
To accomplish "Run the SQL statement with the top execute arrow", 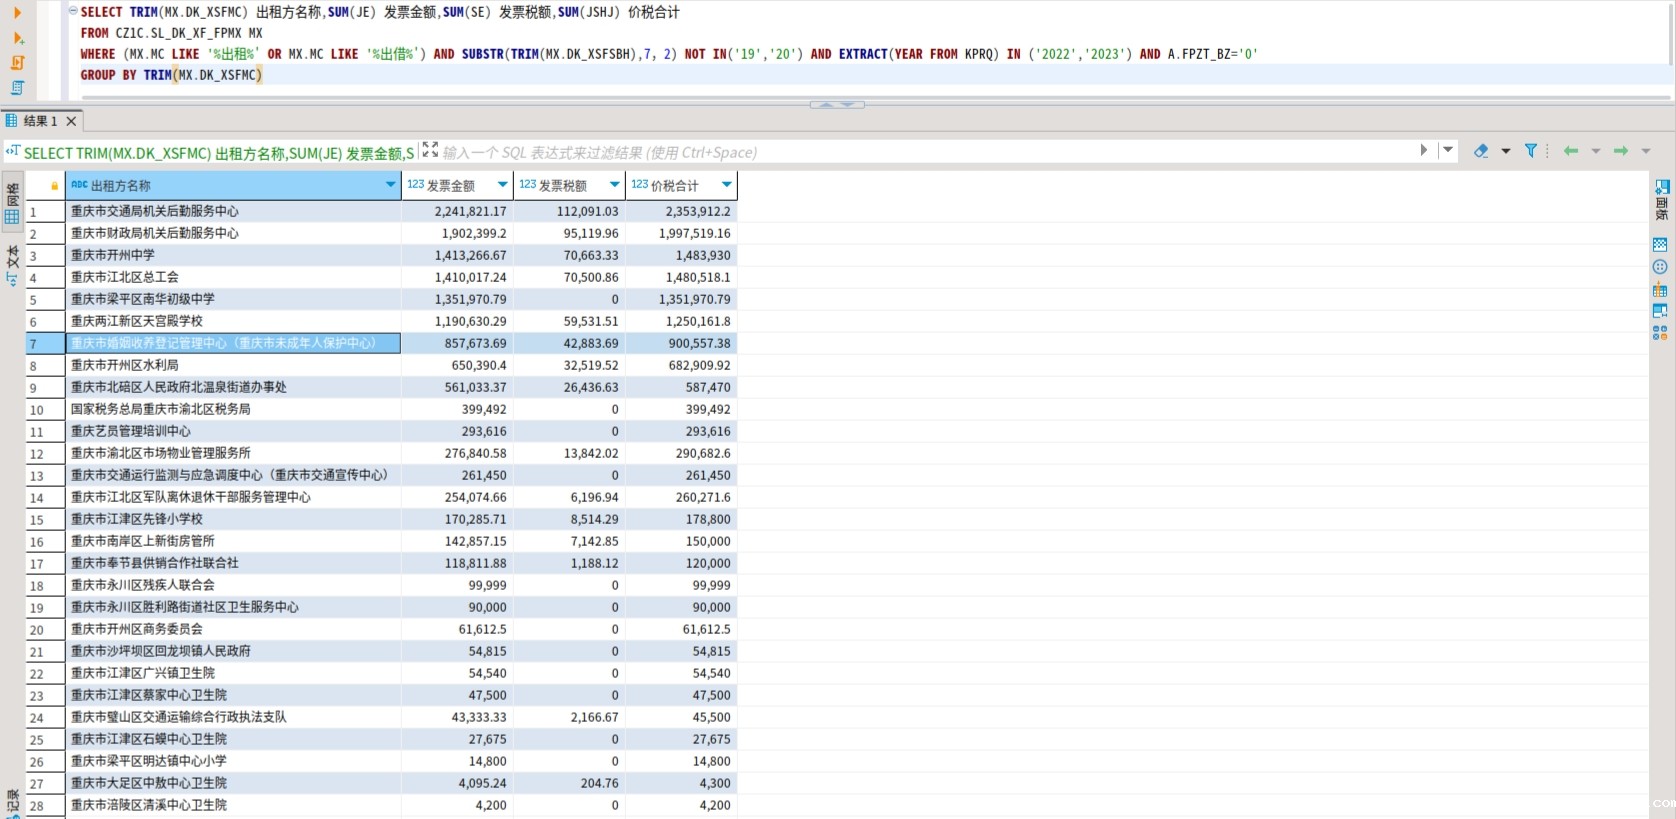I will (x=17, y=13).
